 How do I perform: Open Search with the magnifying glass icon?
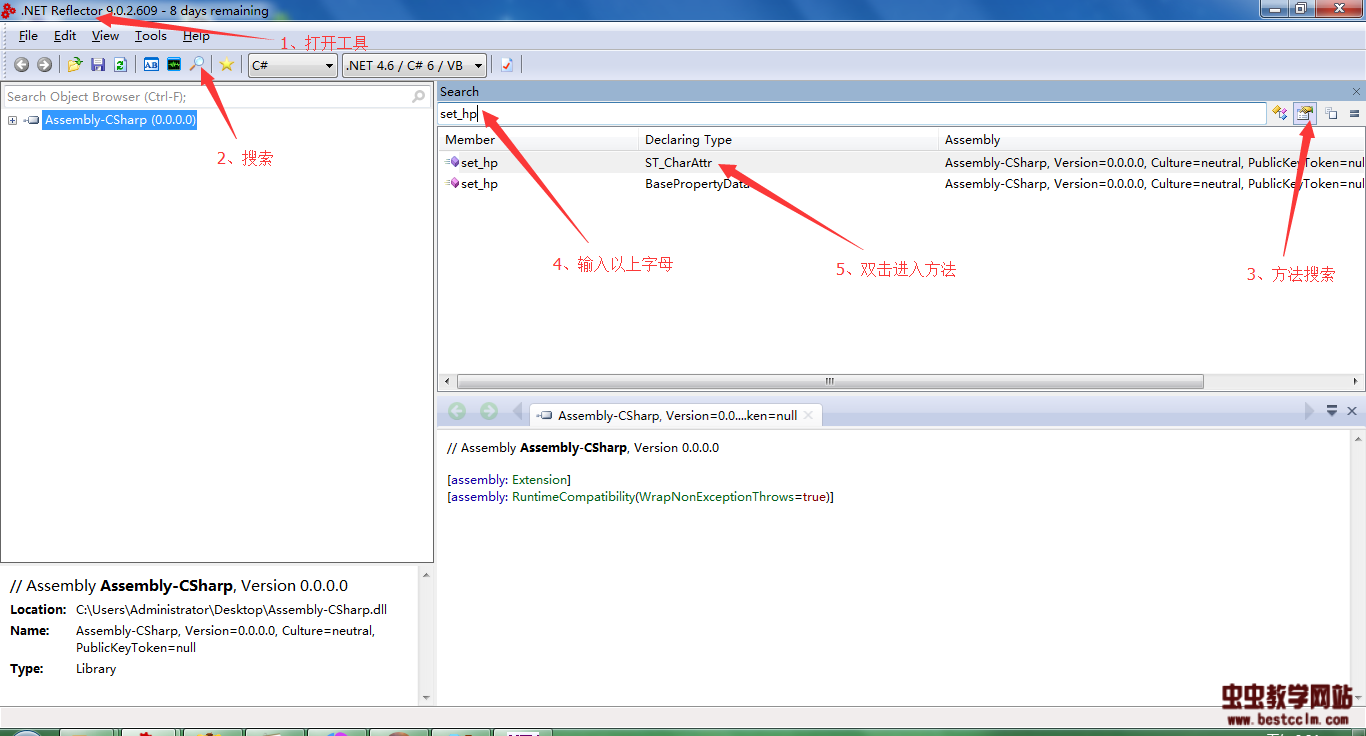pos(197,65)
